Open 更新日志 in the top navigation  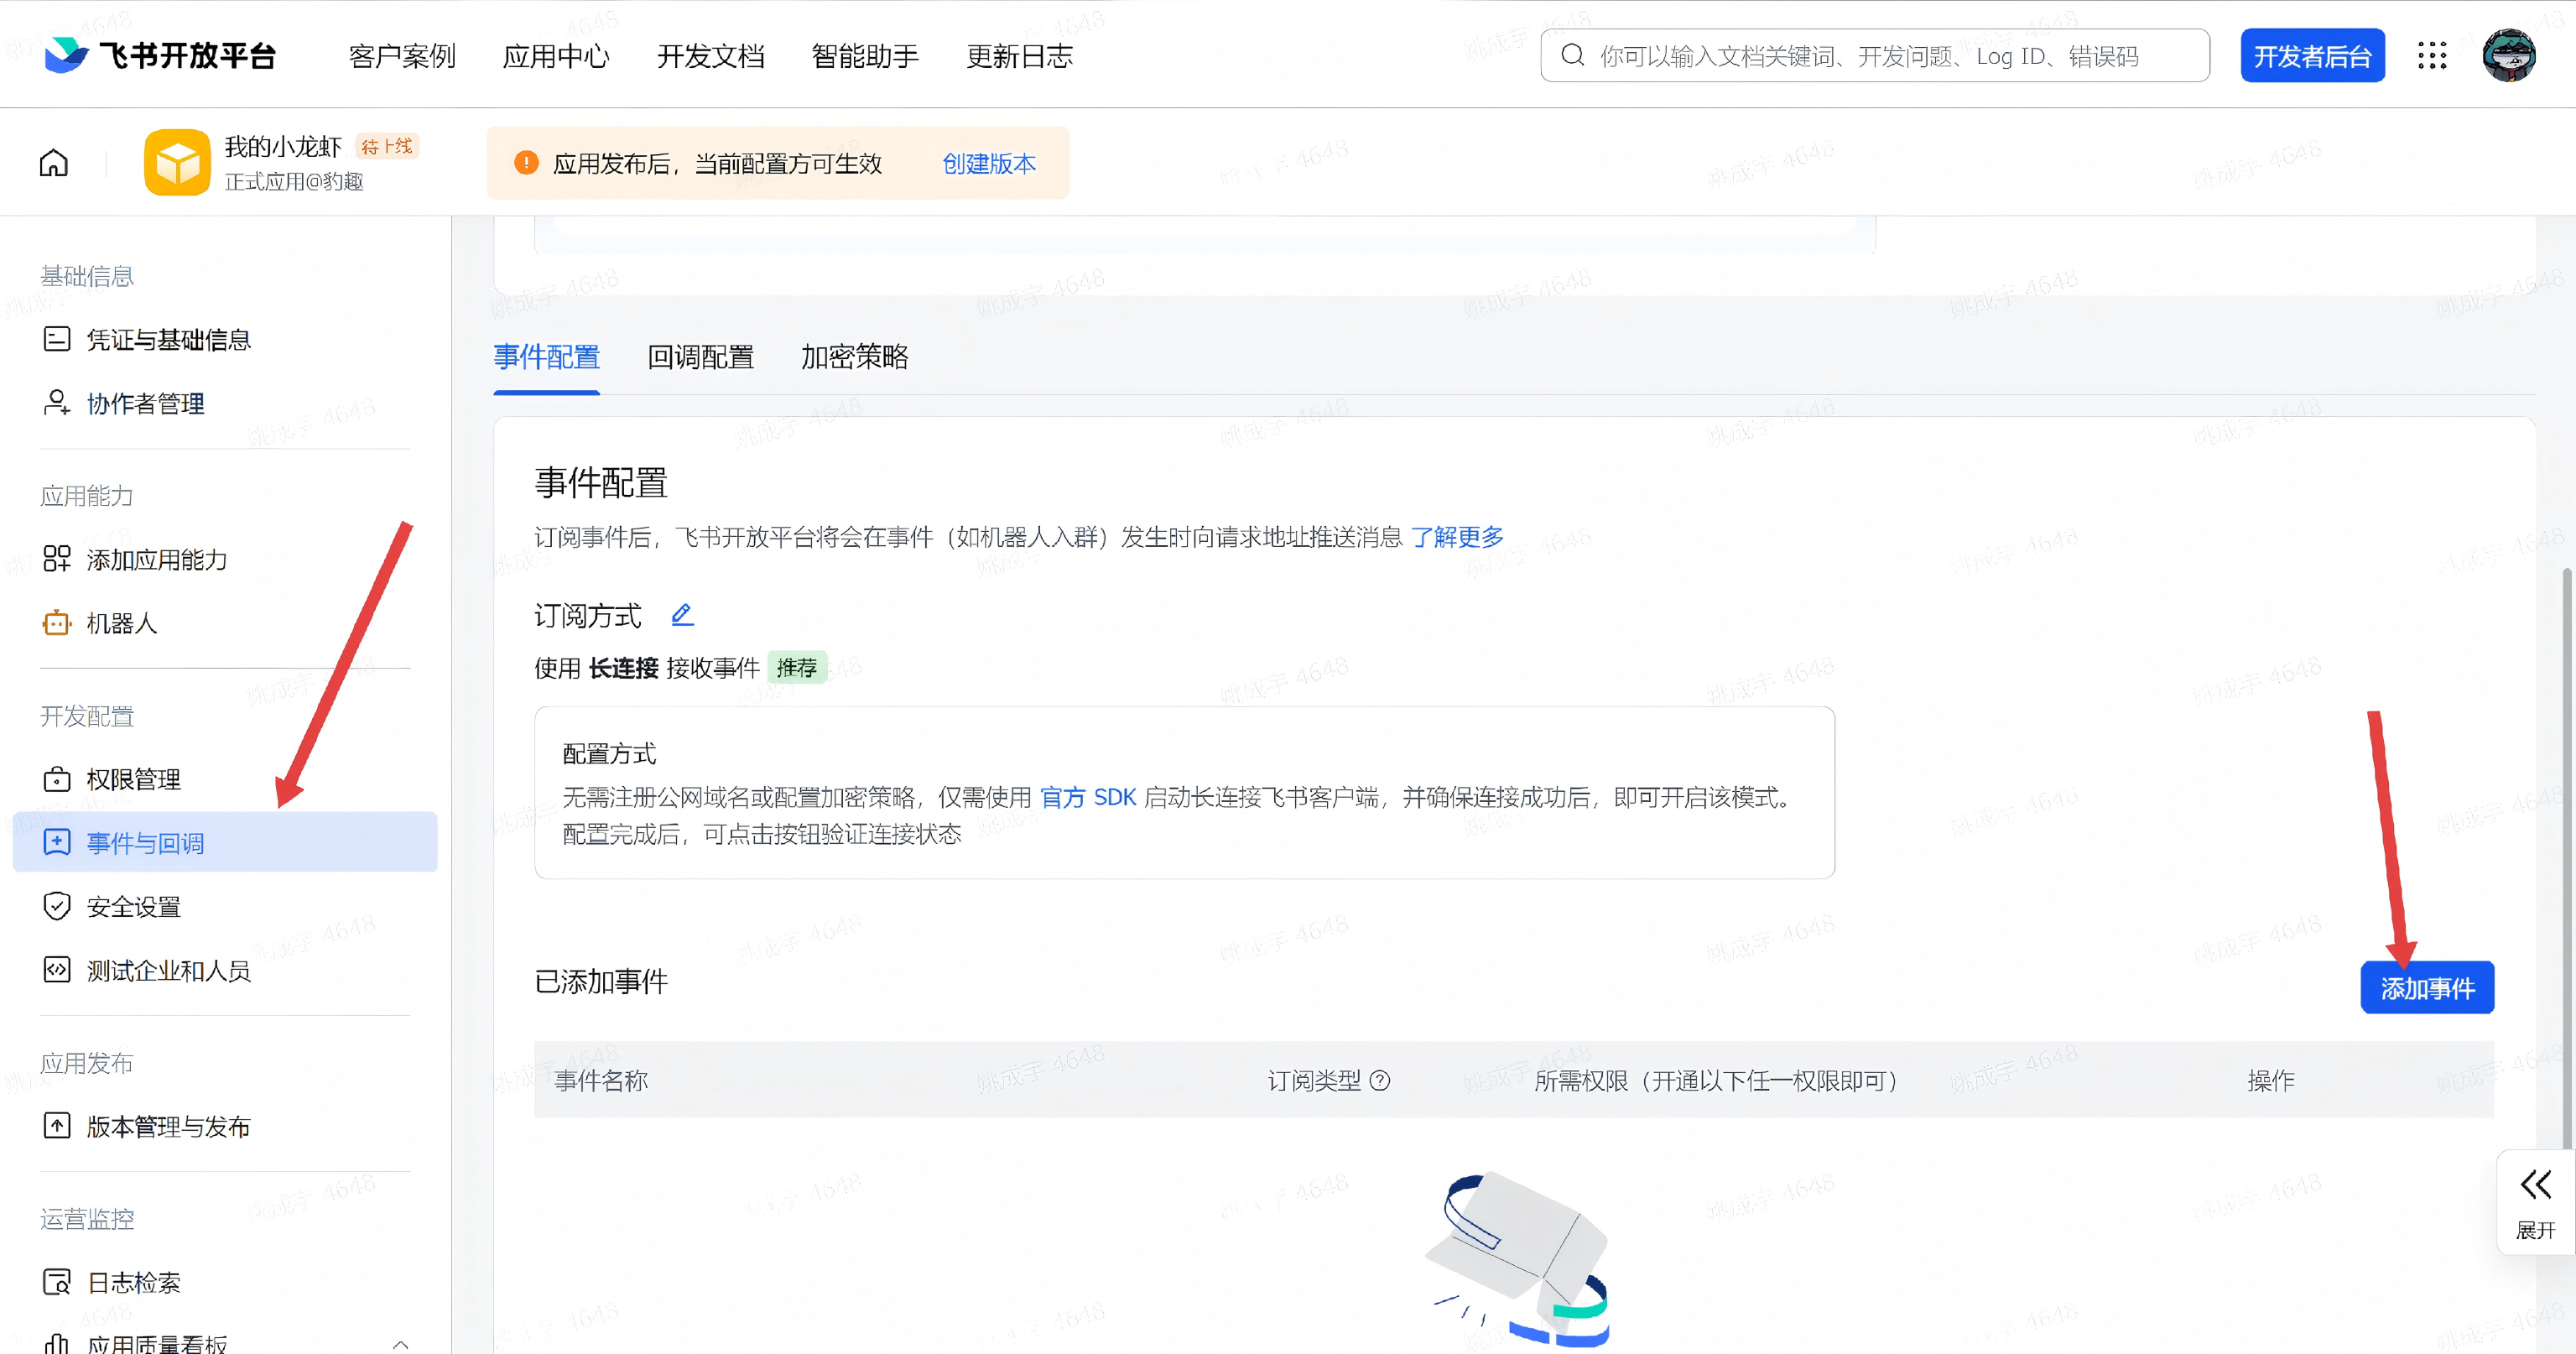coord(1019,56)
